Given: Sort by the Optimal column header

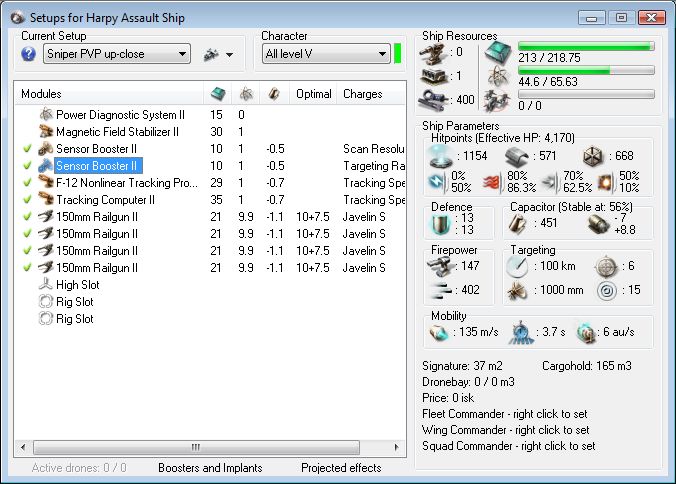Looking at the screenshot, I should point(313,94).
